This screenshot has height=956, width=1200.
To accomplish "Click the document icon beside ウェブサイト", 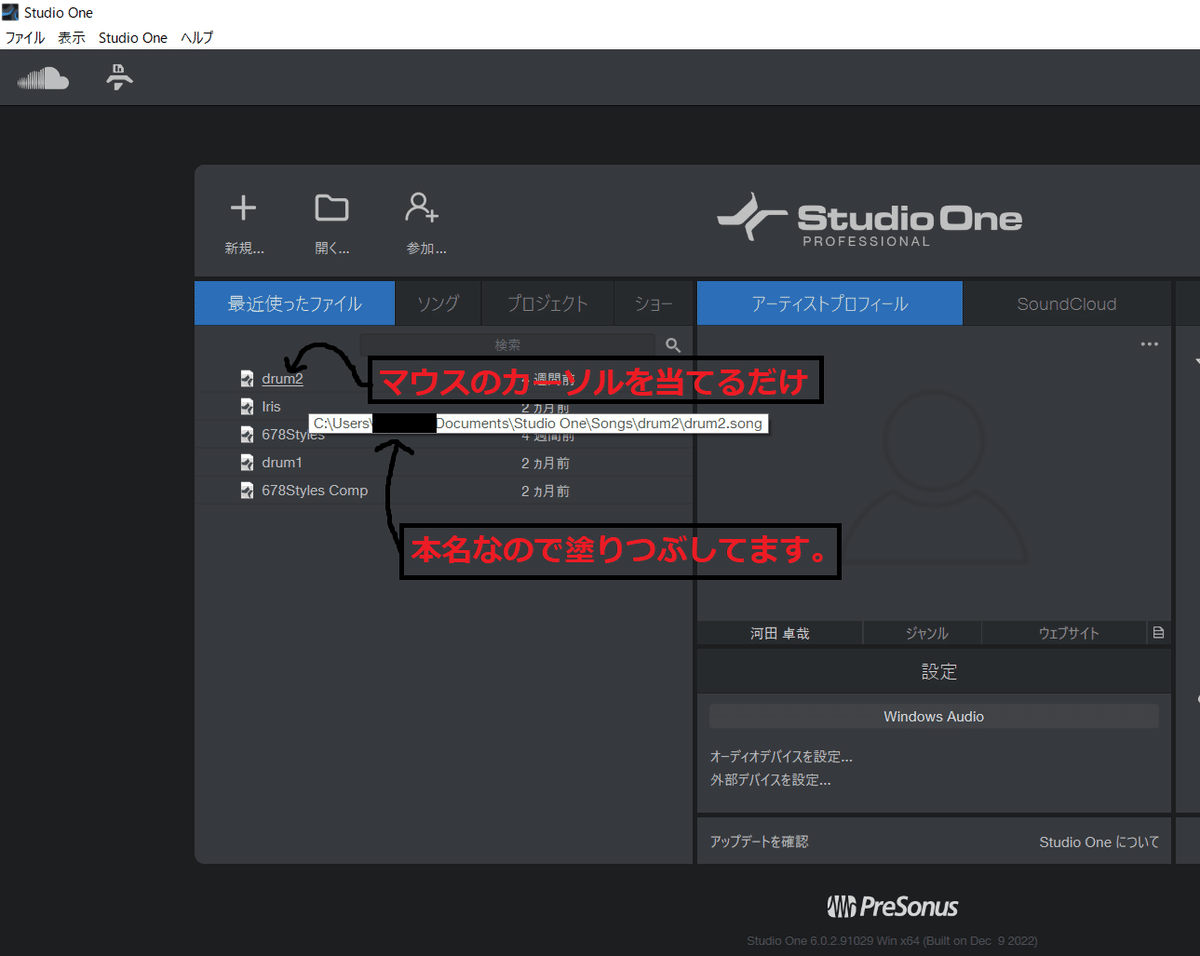I will point(1159,633).
